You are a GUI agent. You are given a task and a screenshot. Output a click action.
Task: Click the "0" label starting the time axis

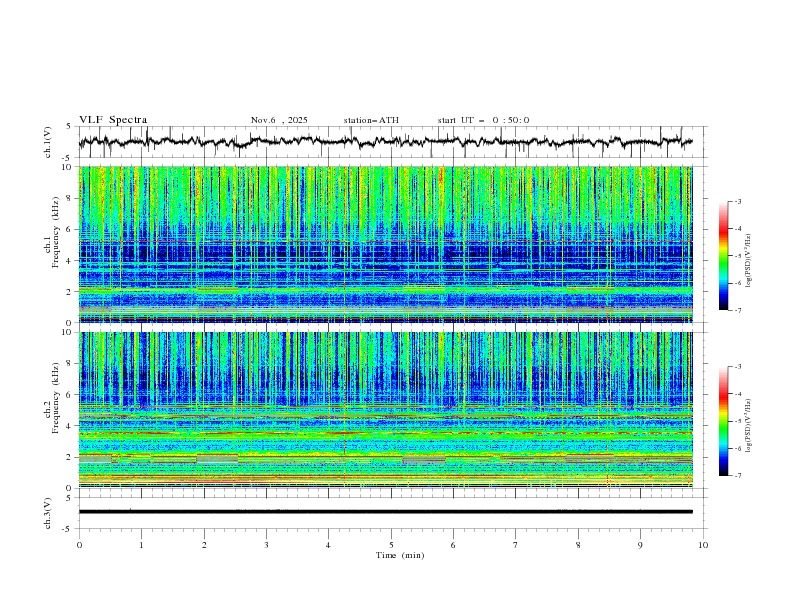point(79,545)
